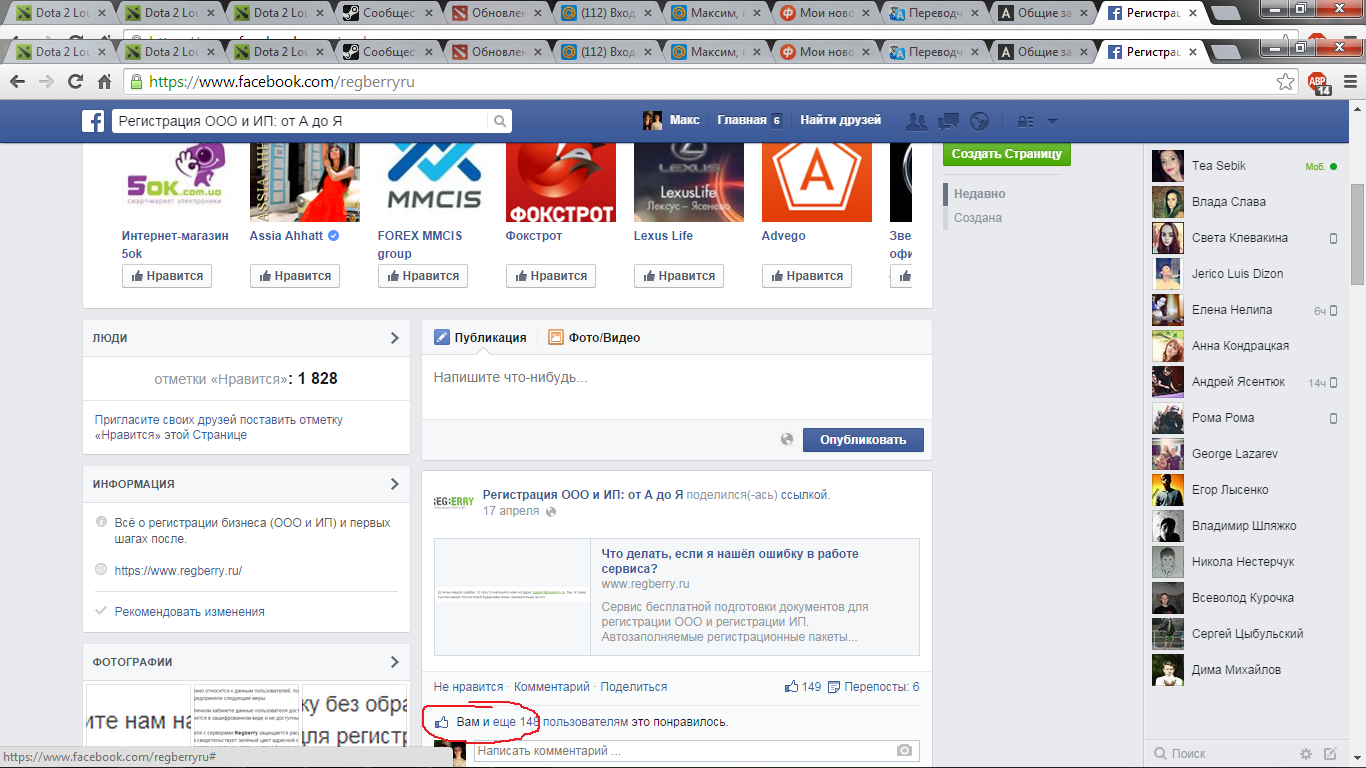Attach a photo using the comment camera icon

[x=904, y=750]
